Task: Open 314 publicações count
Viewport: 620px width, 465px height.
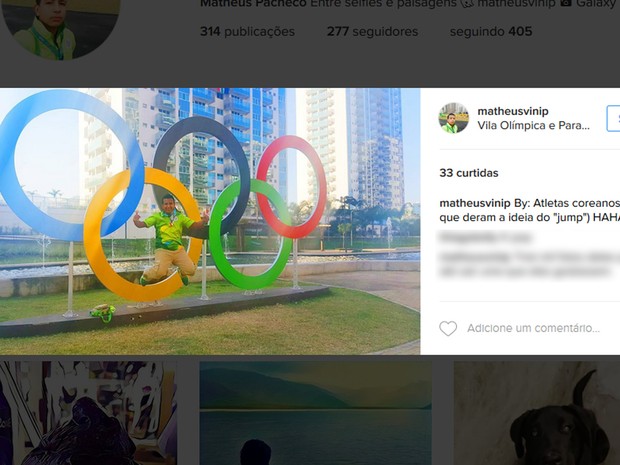Action: (x=248, y=32)
